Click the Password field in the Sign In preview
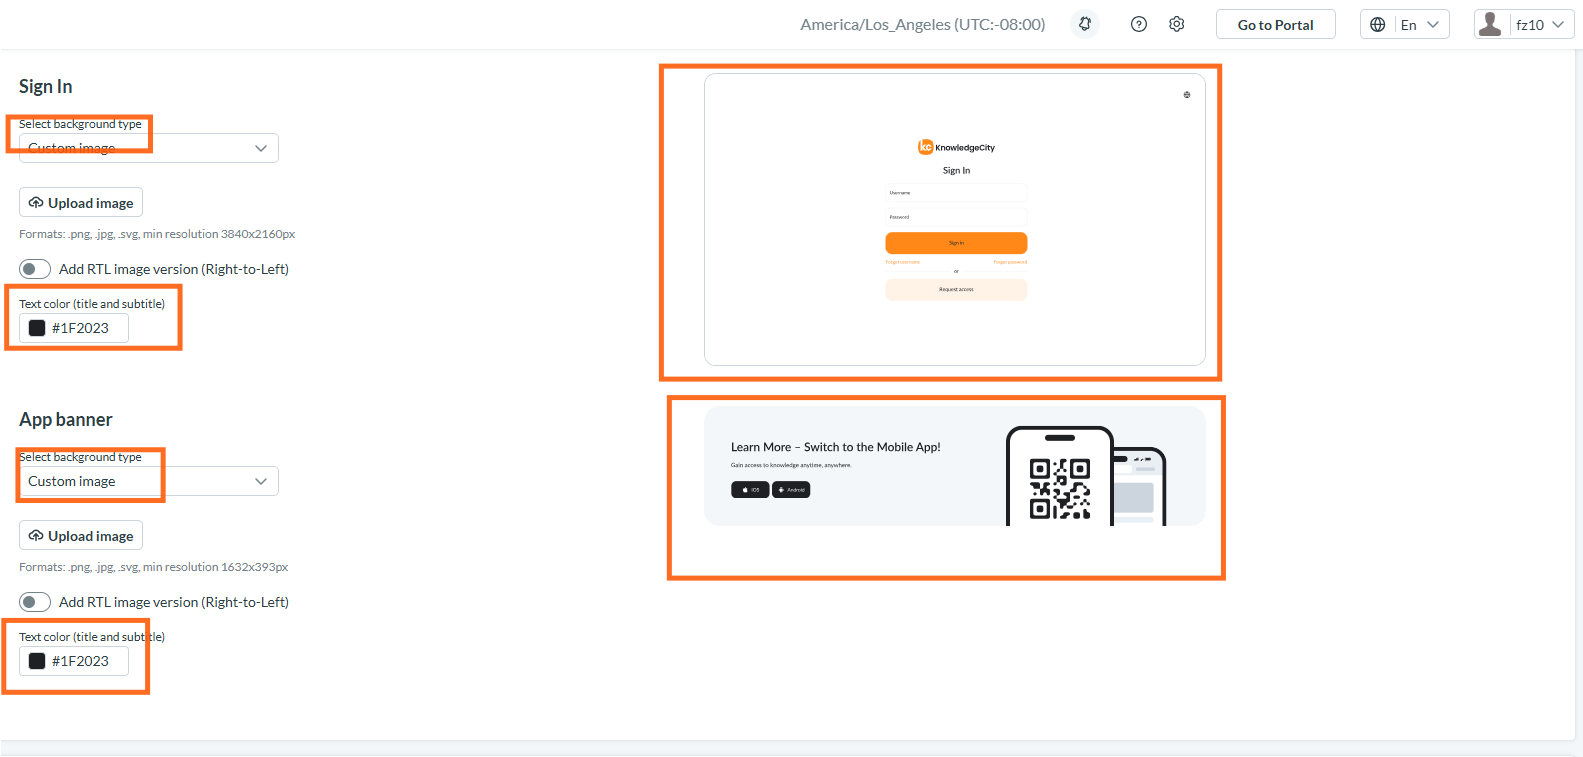This screenshot has width=1583, height=757. 956,217
